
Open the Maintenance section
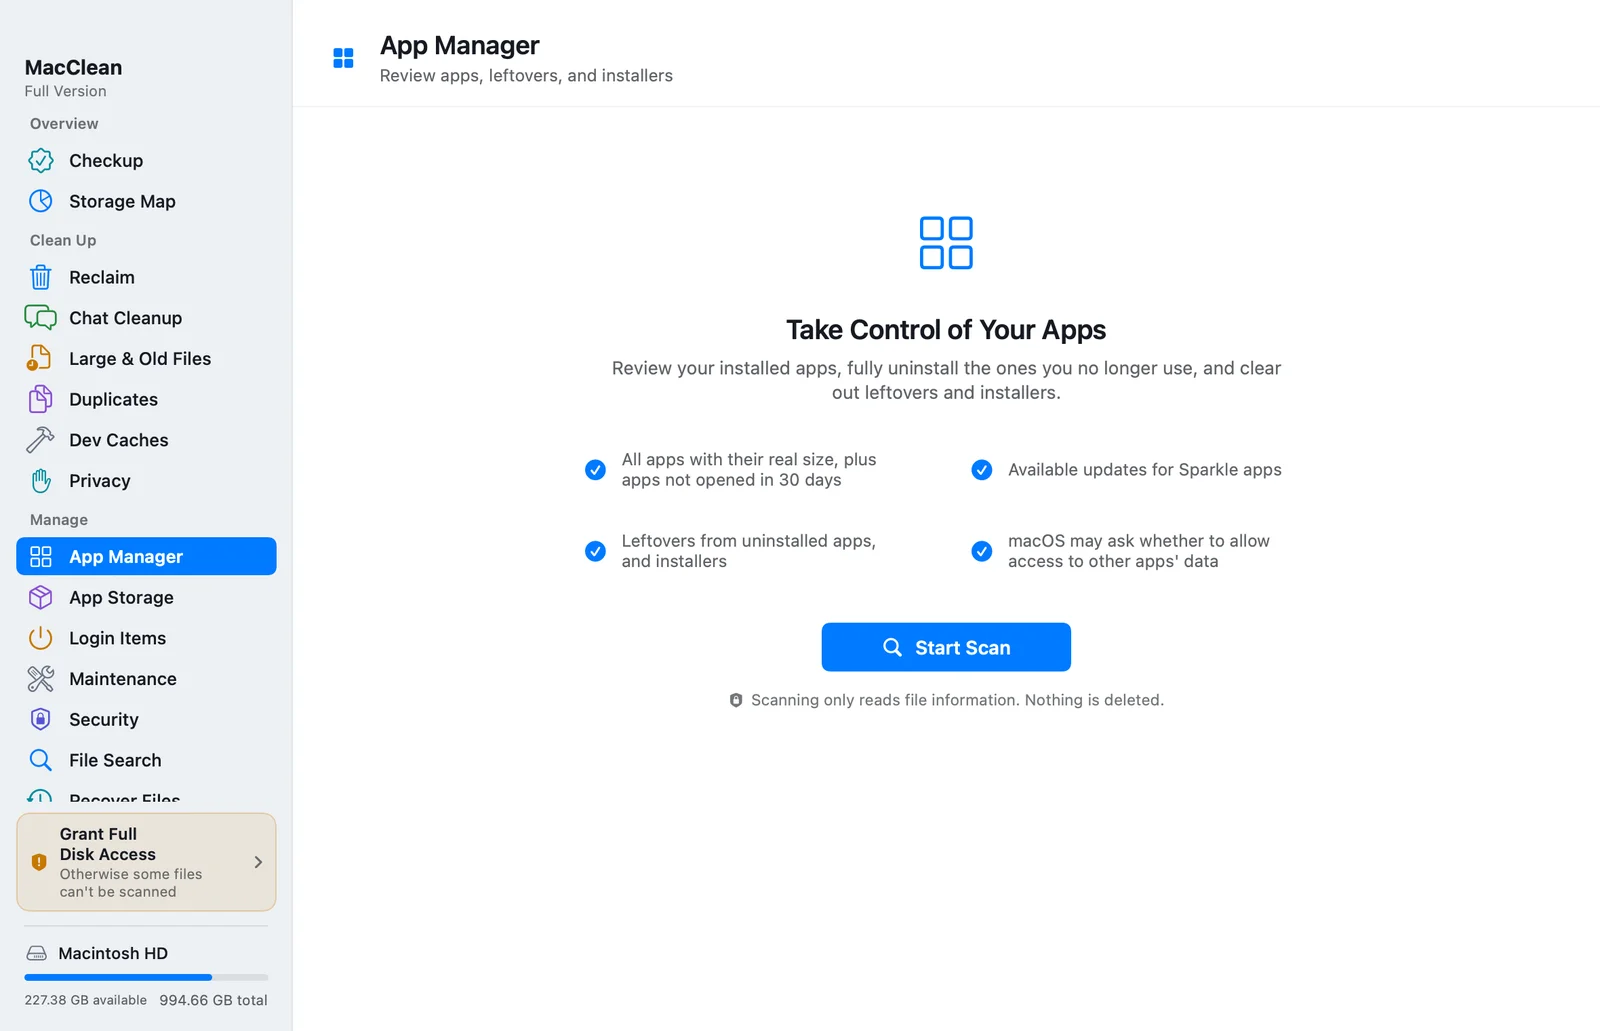coord(146,679)
